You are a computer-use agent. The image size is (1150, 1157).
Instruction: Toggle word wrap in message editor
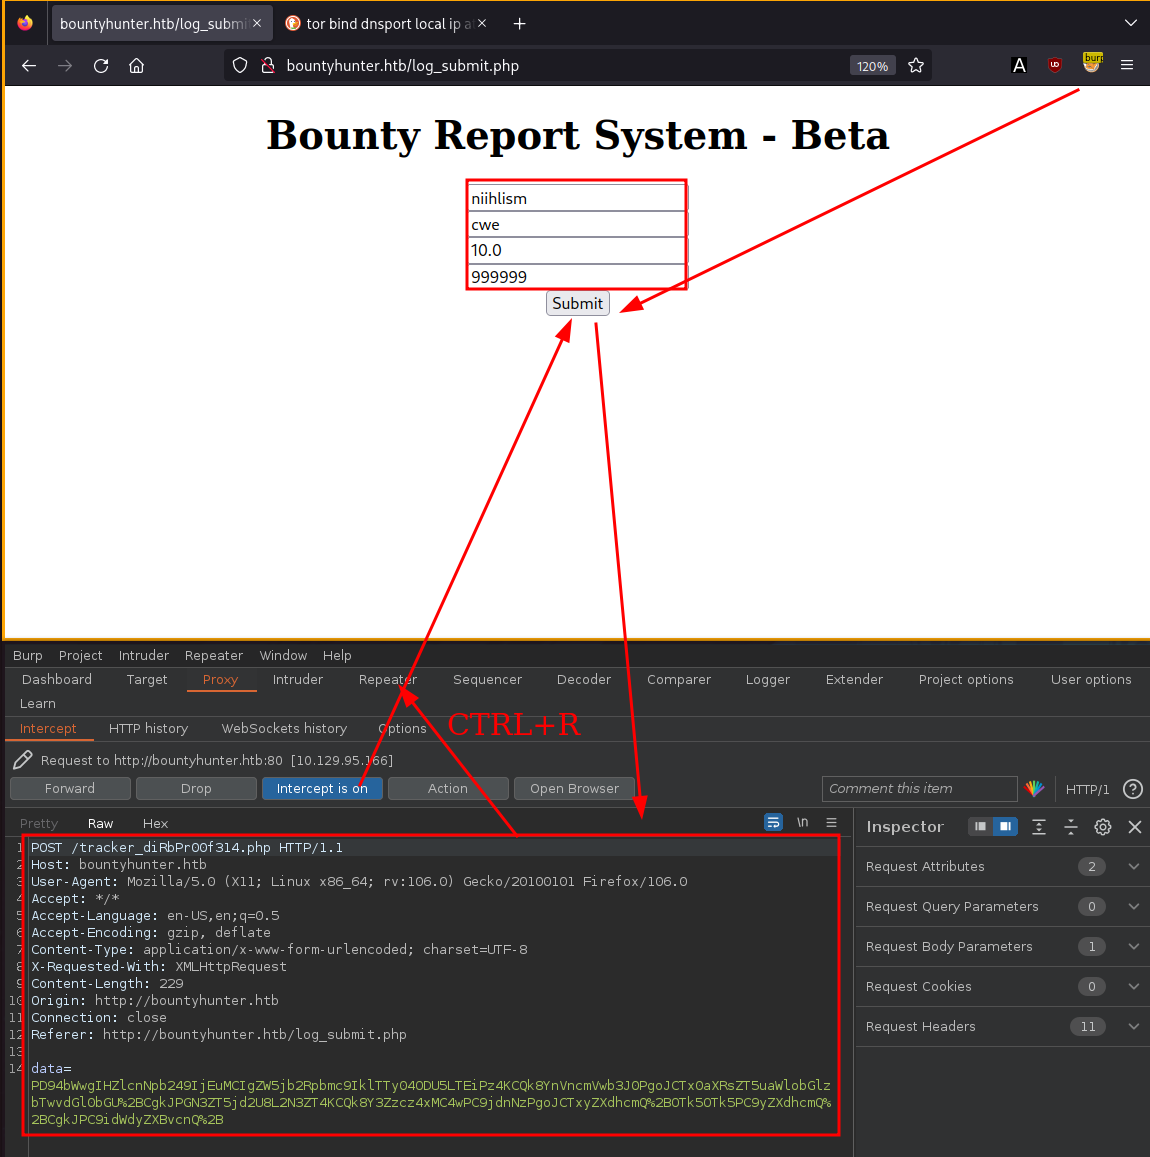coord(773,822)
